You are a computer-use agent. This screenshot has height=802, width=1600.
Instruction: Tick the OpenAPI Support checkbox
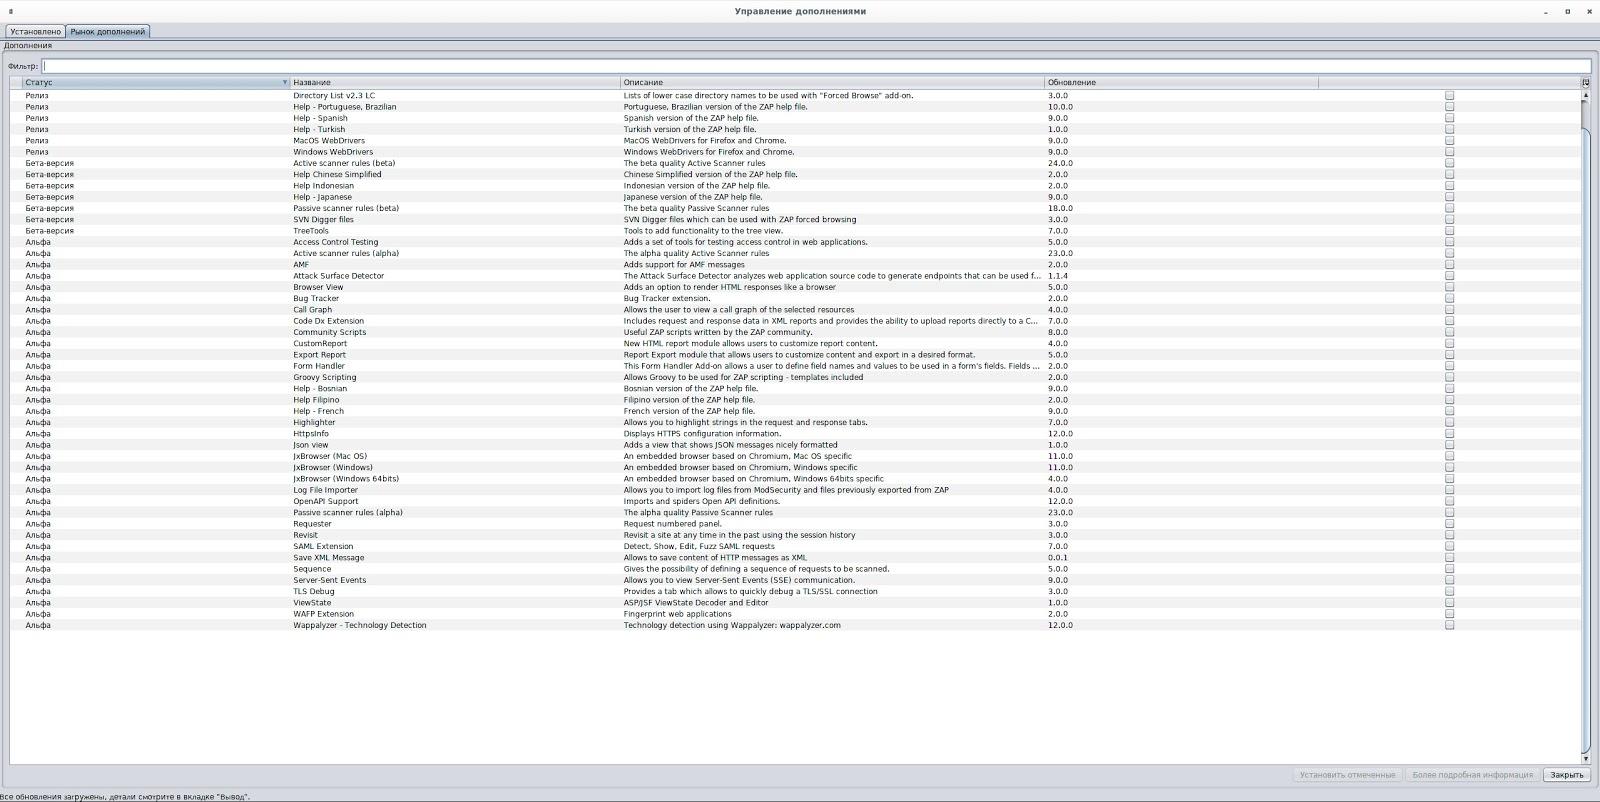[1449, 501]
